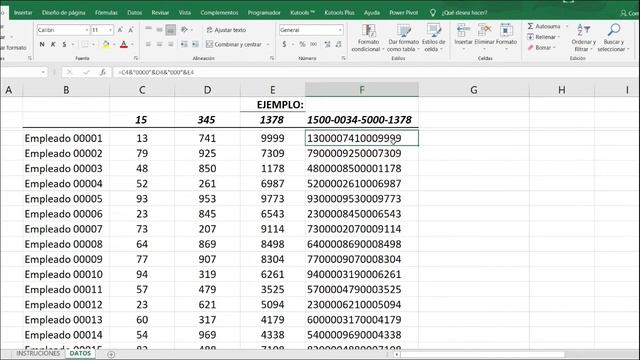
Task: Align text to the top
Action: click(148, 29)
